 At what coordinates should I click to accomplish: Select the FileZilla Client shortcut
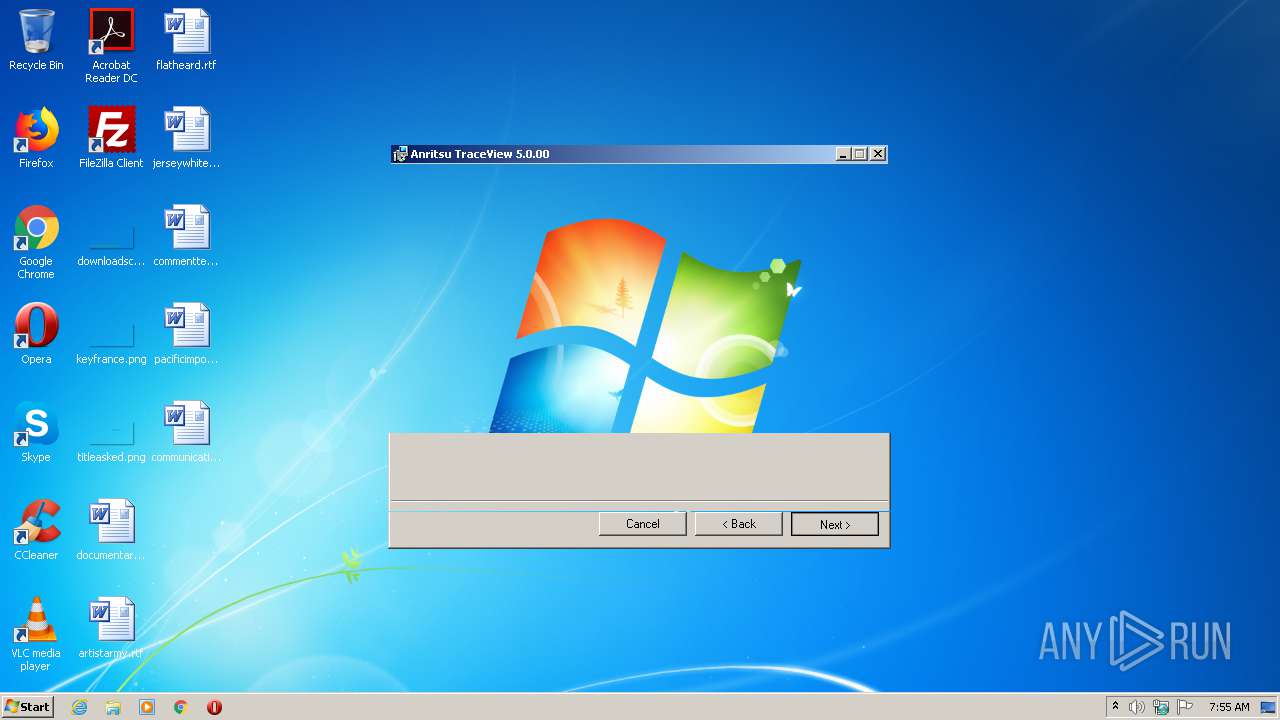(x=111, y=138)
